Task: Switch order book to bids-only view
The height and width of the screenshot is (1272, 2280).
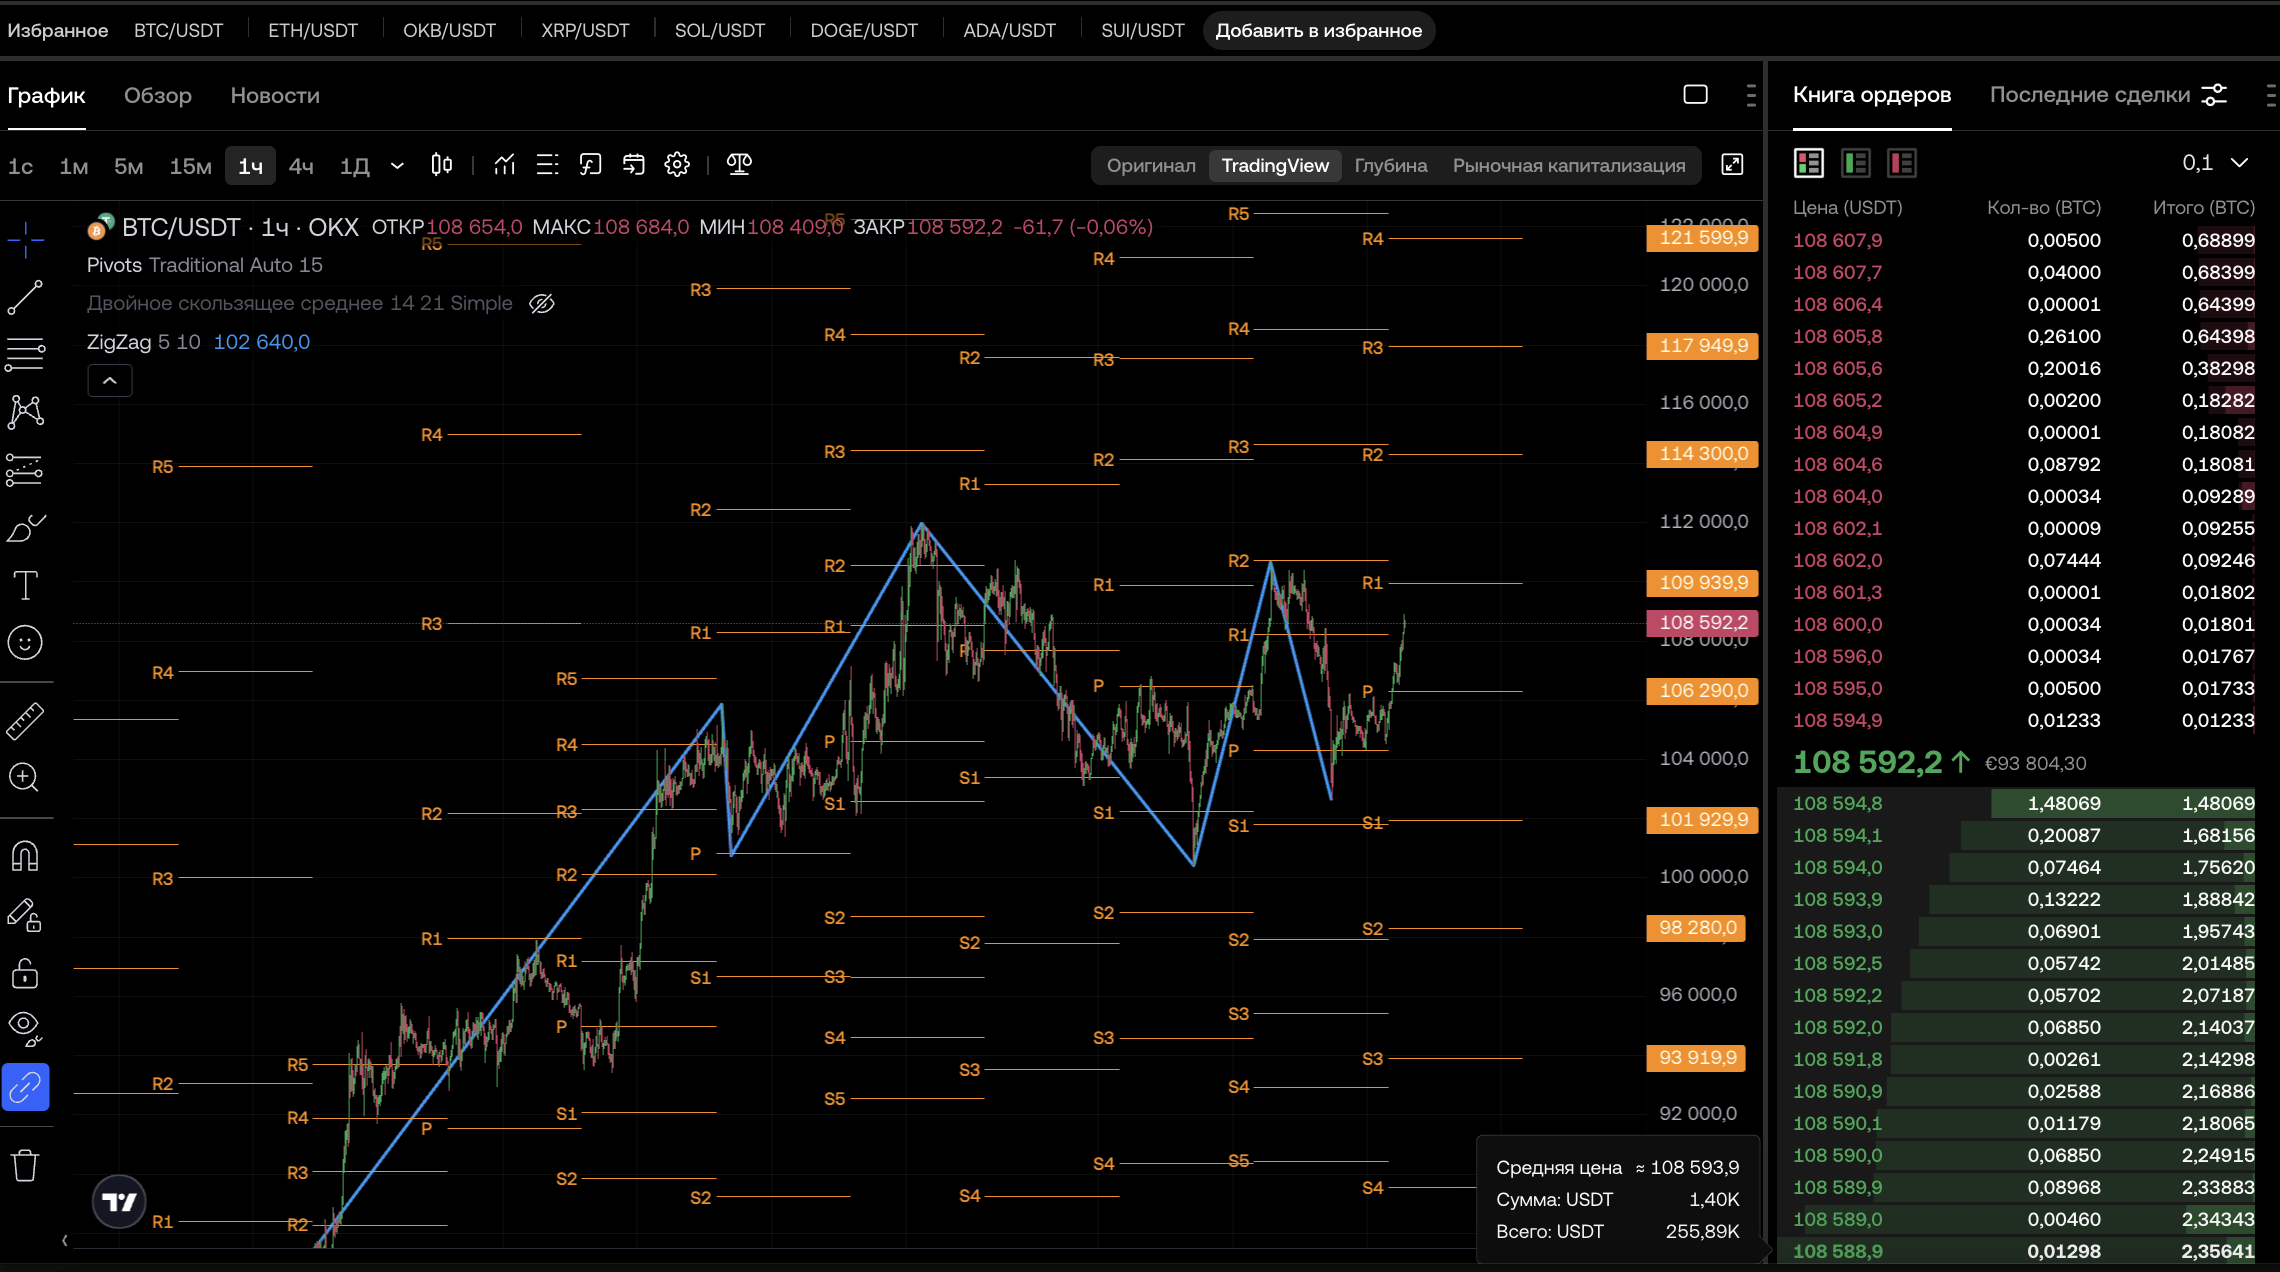Action: 1856,163
